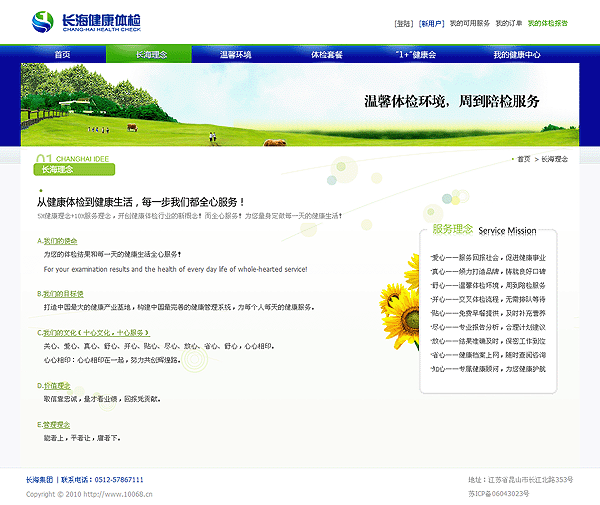Screen dimensions: 600x505
Task: Click the A.我们的使命 heading
Action: coord(58,241)
